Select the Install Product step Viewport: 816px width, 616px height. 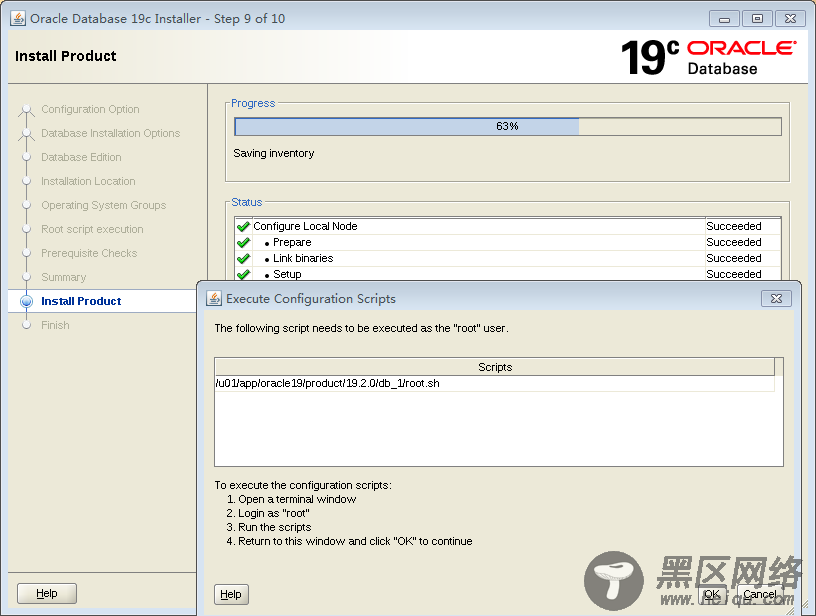click(81, 301)
